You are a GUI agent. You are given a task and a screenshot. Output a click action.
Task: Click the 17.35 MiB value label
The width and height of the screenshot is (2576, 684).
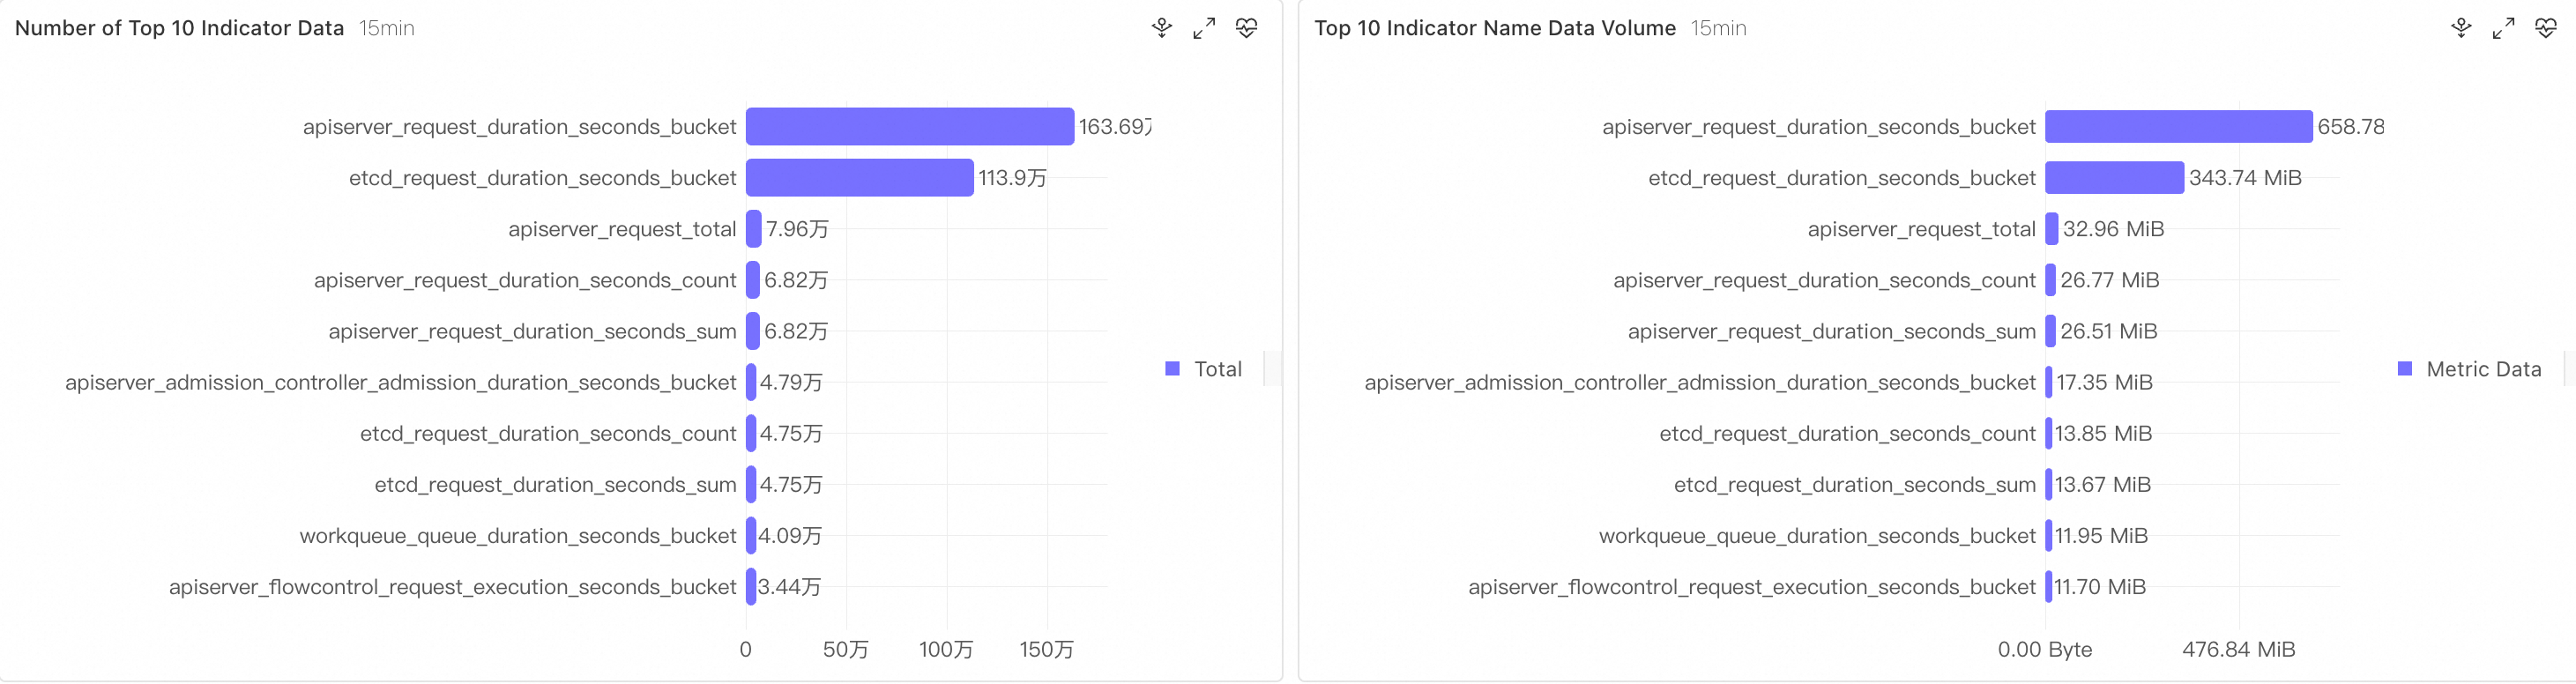pos(2104,382)
